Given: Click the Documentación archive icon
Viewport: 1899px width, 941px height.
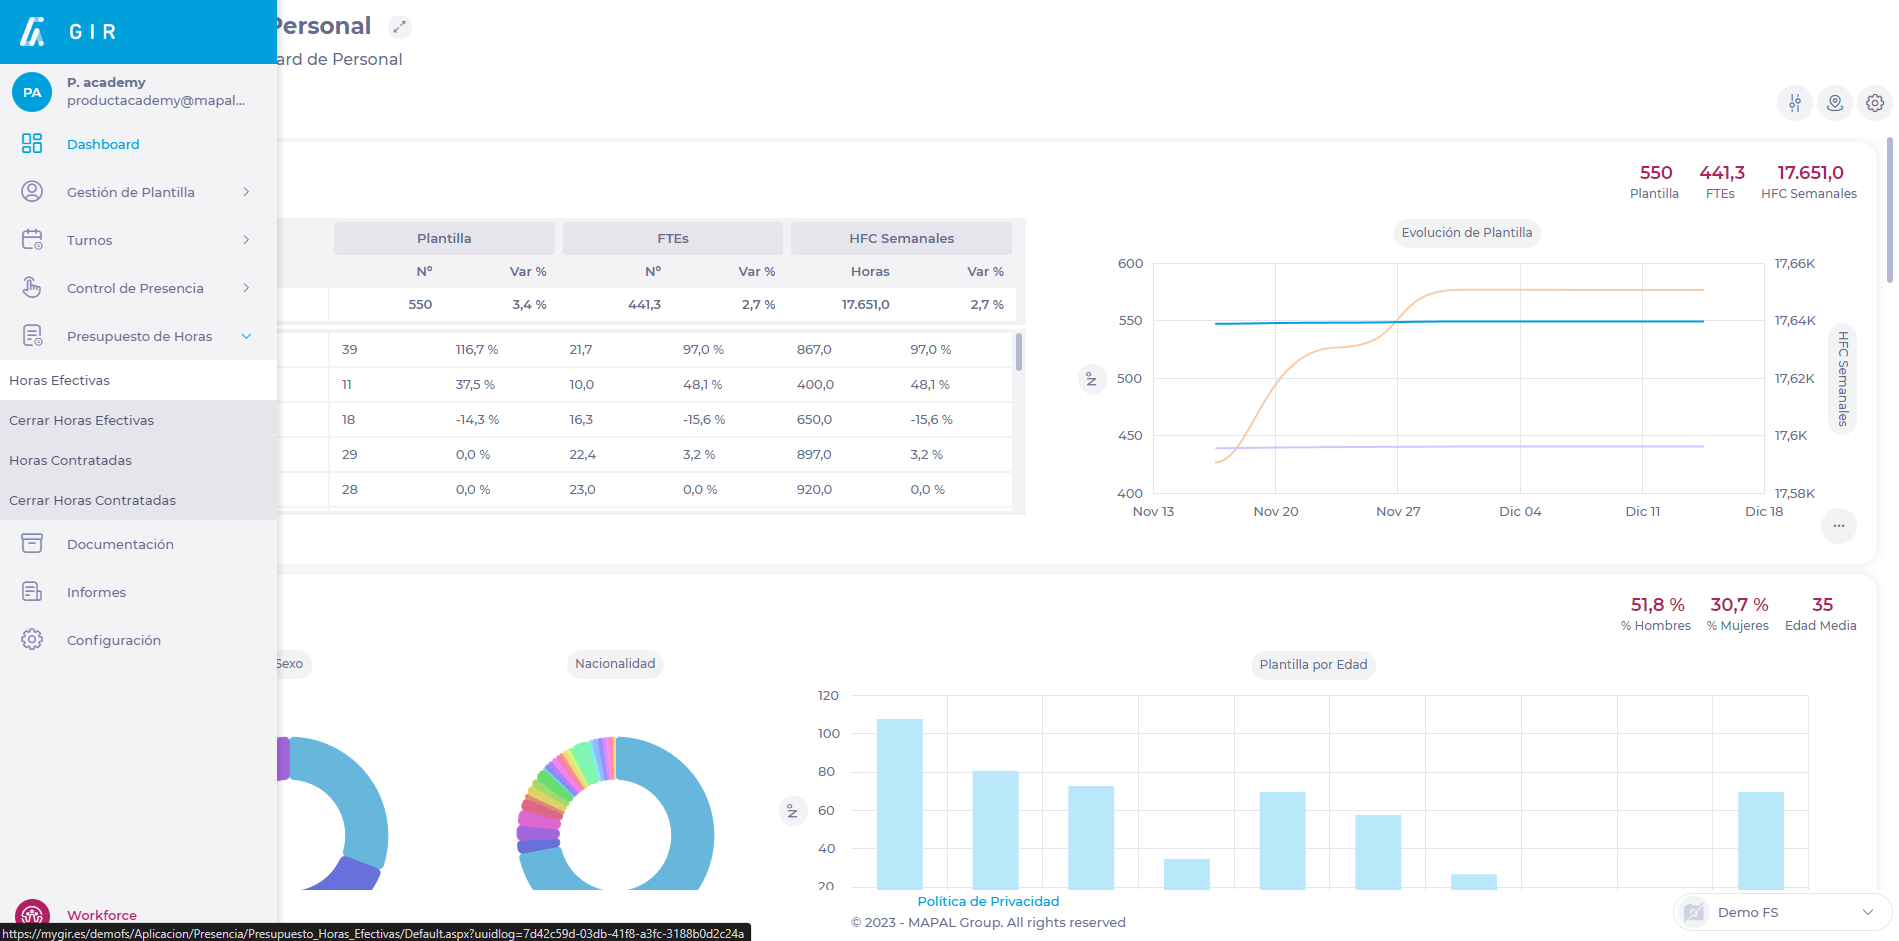Looking at the screenshot, I should pos(32,544).
